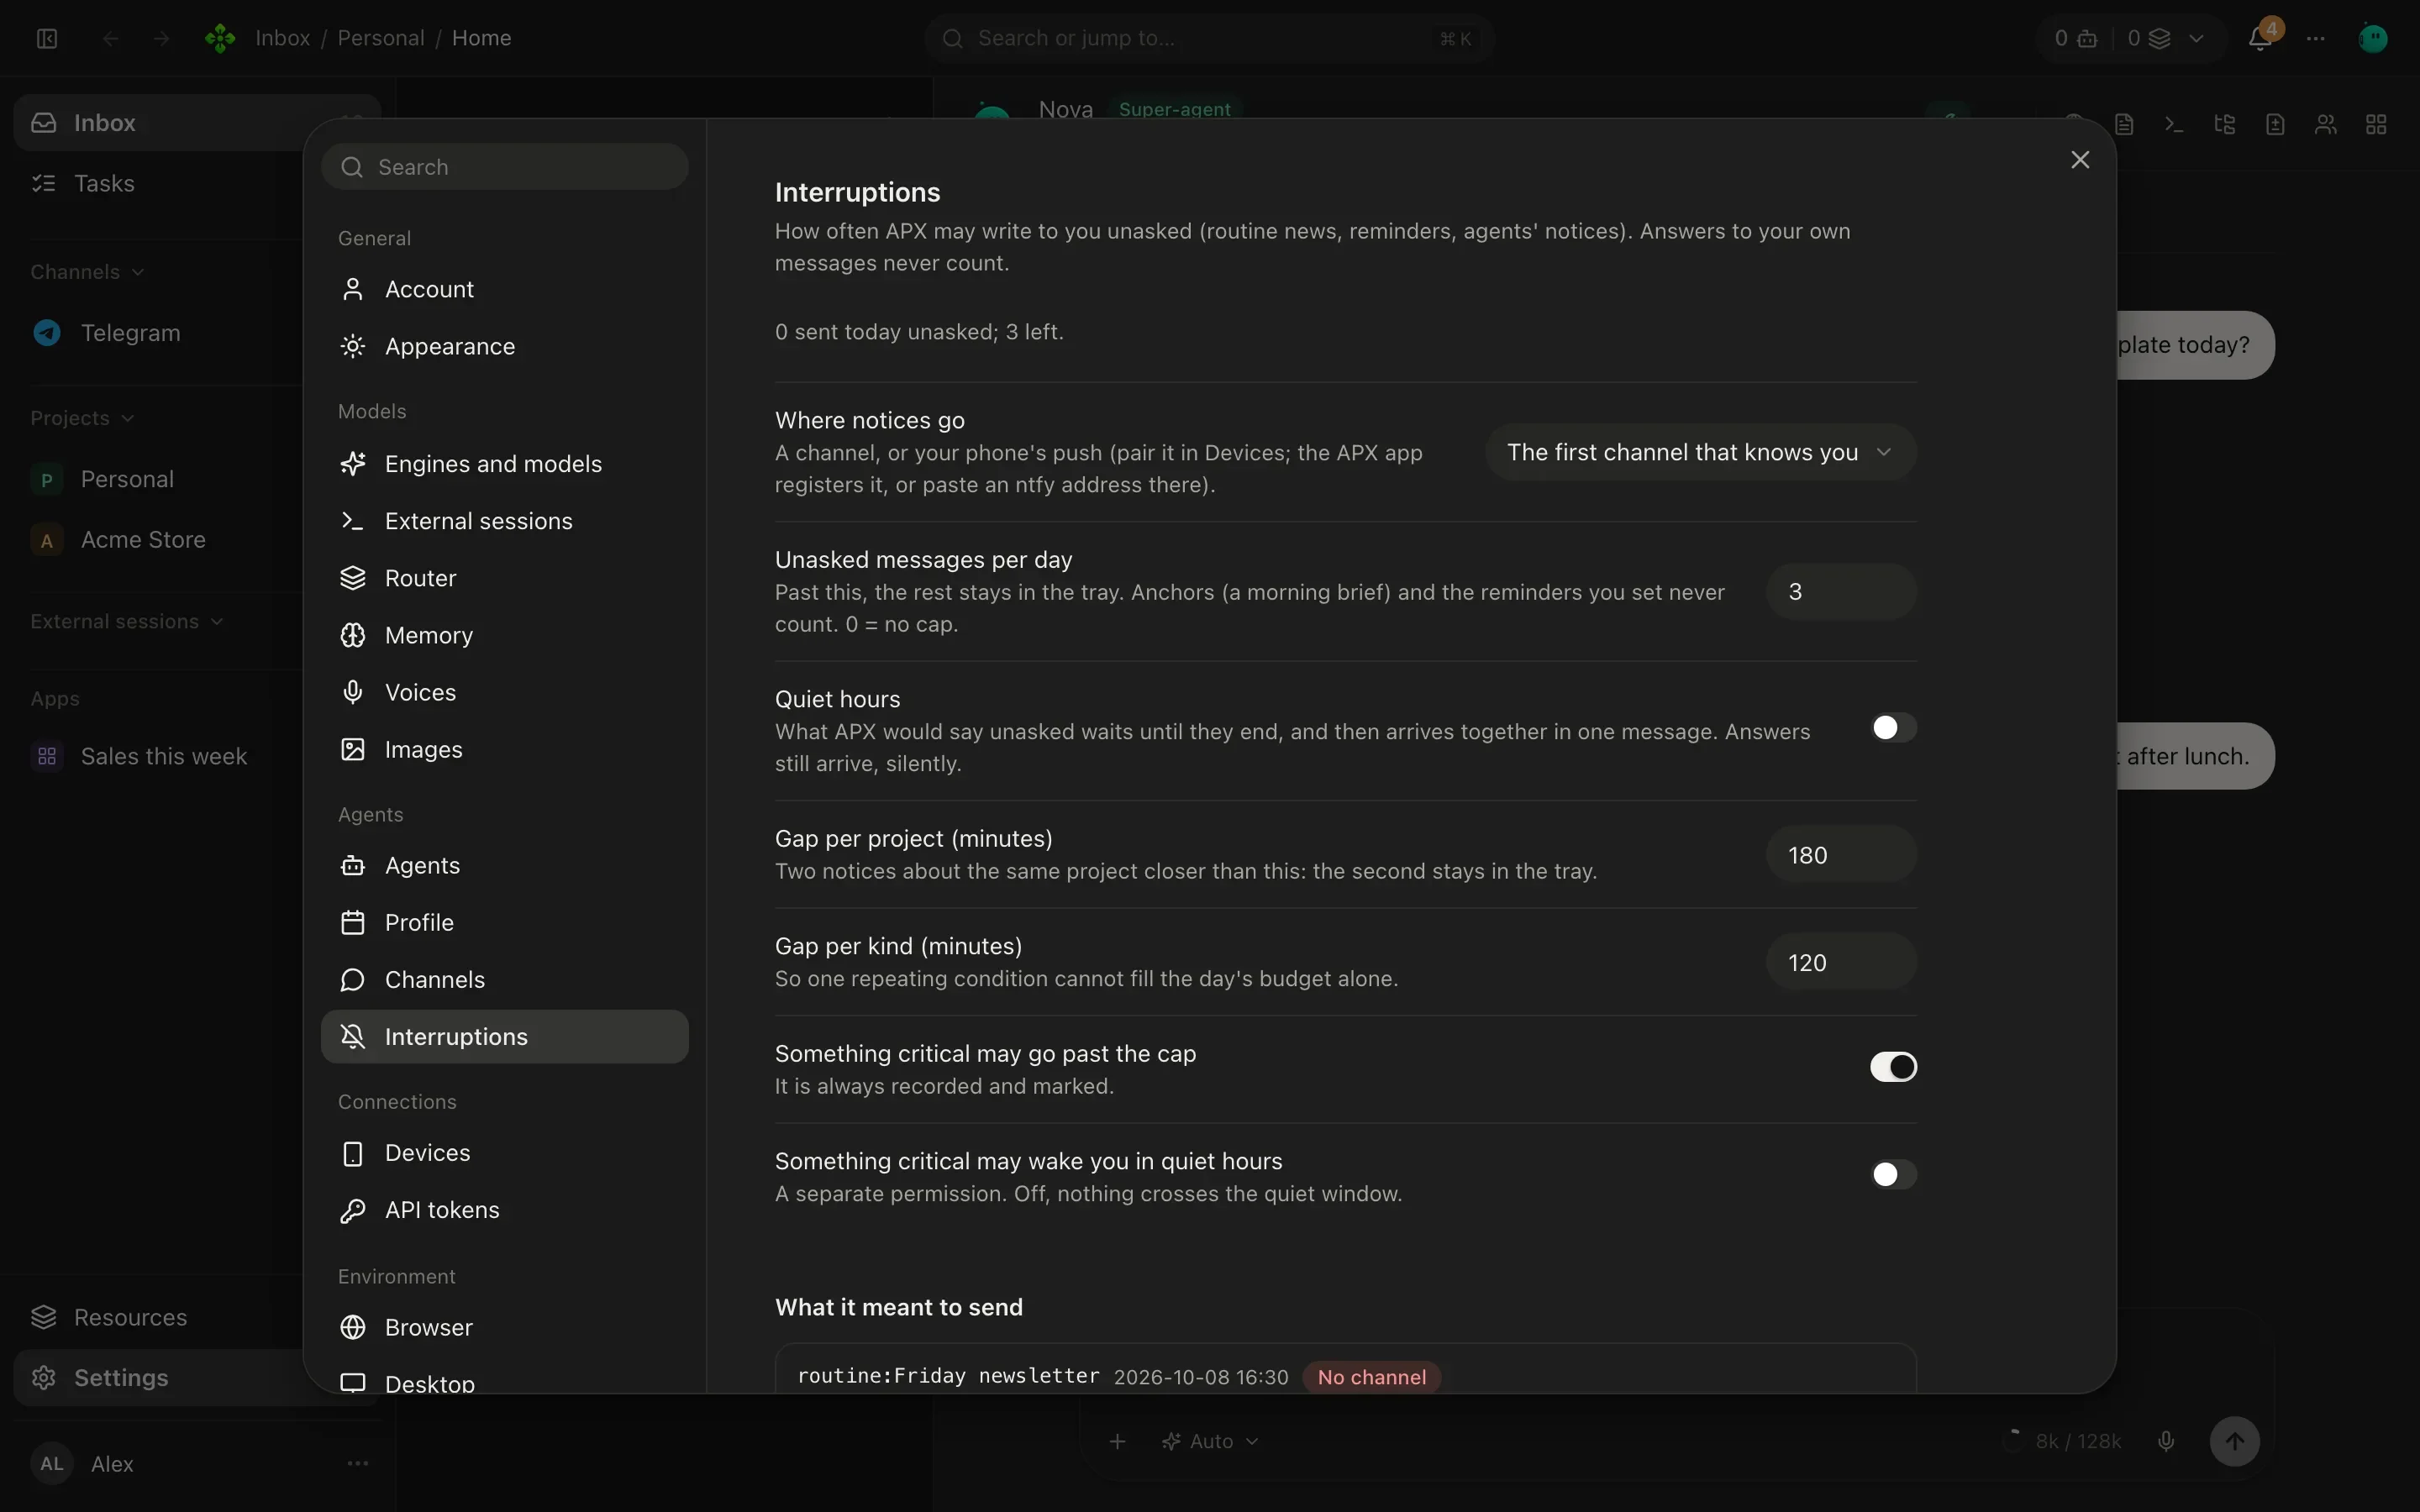
Task: Enable critical may wake you in quiet hours
Action: coord(1893,1174)
